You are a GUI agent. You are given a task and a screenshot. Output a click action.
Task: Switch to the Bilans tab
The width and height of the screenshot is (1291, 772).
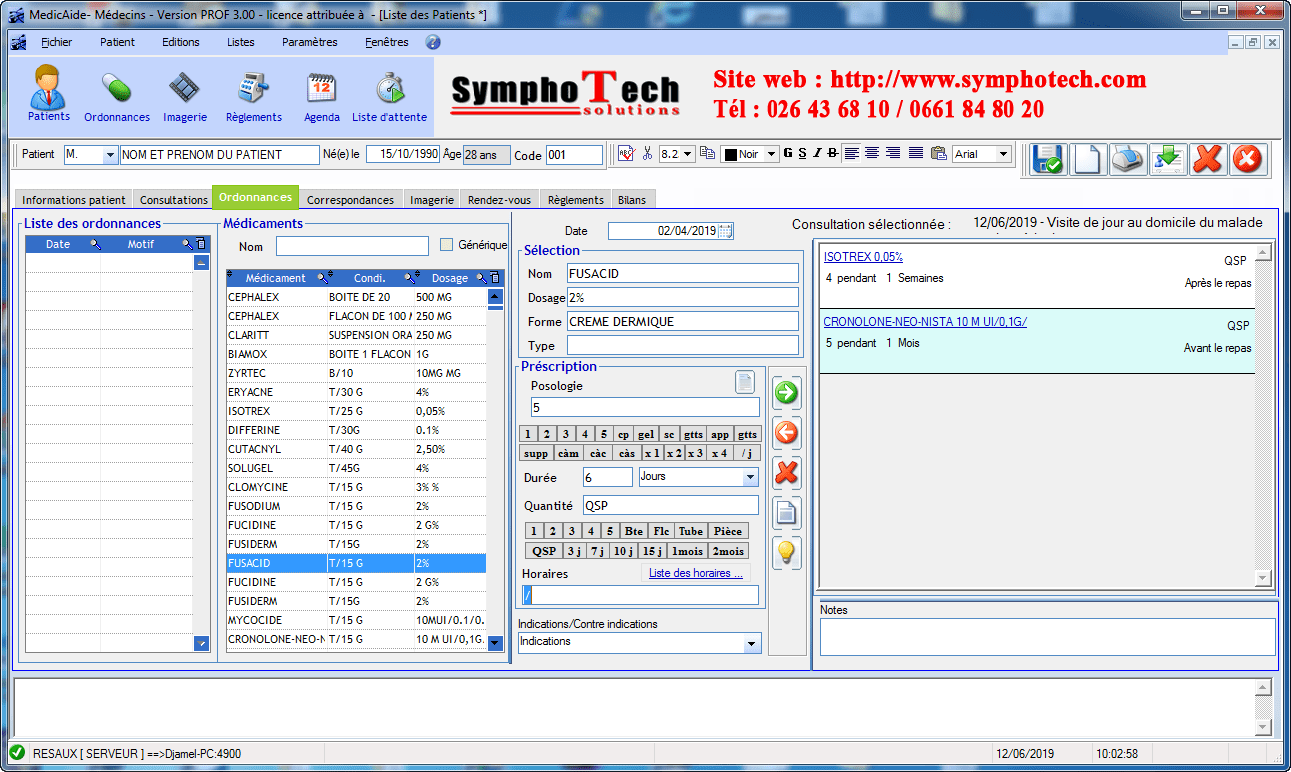point(632,200)
